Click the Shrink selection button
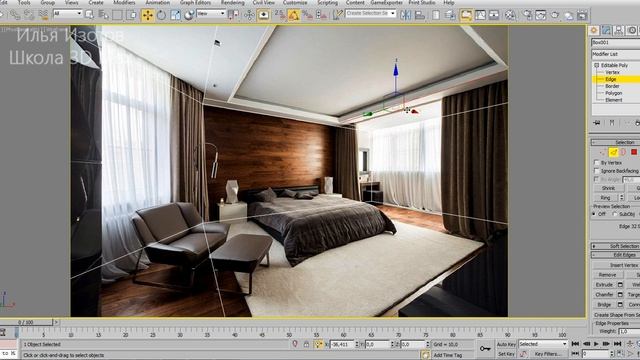Image resolution: width=640 pixels, height=360 pixels. pyautogui.click(x=608, y=188)
